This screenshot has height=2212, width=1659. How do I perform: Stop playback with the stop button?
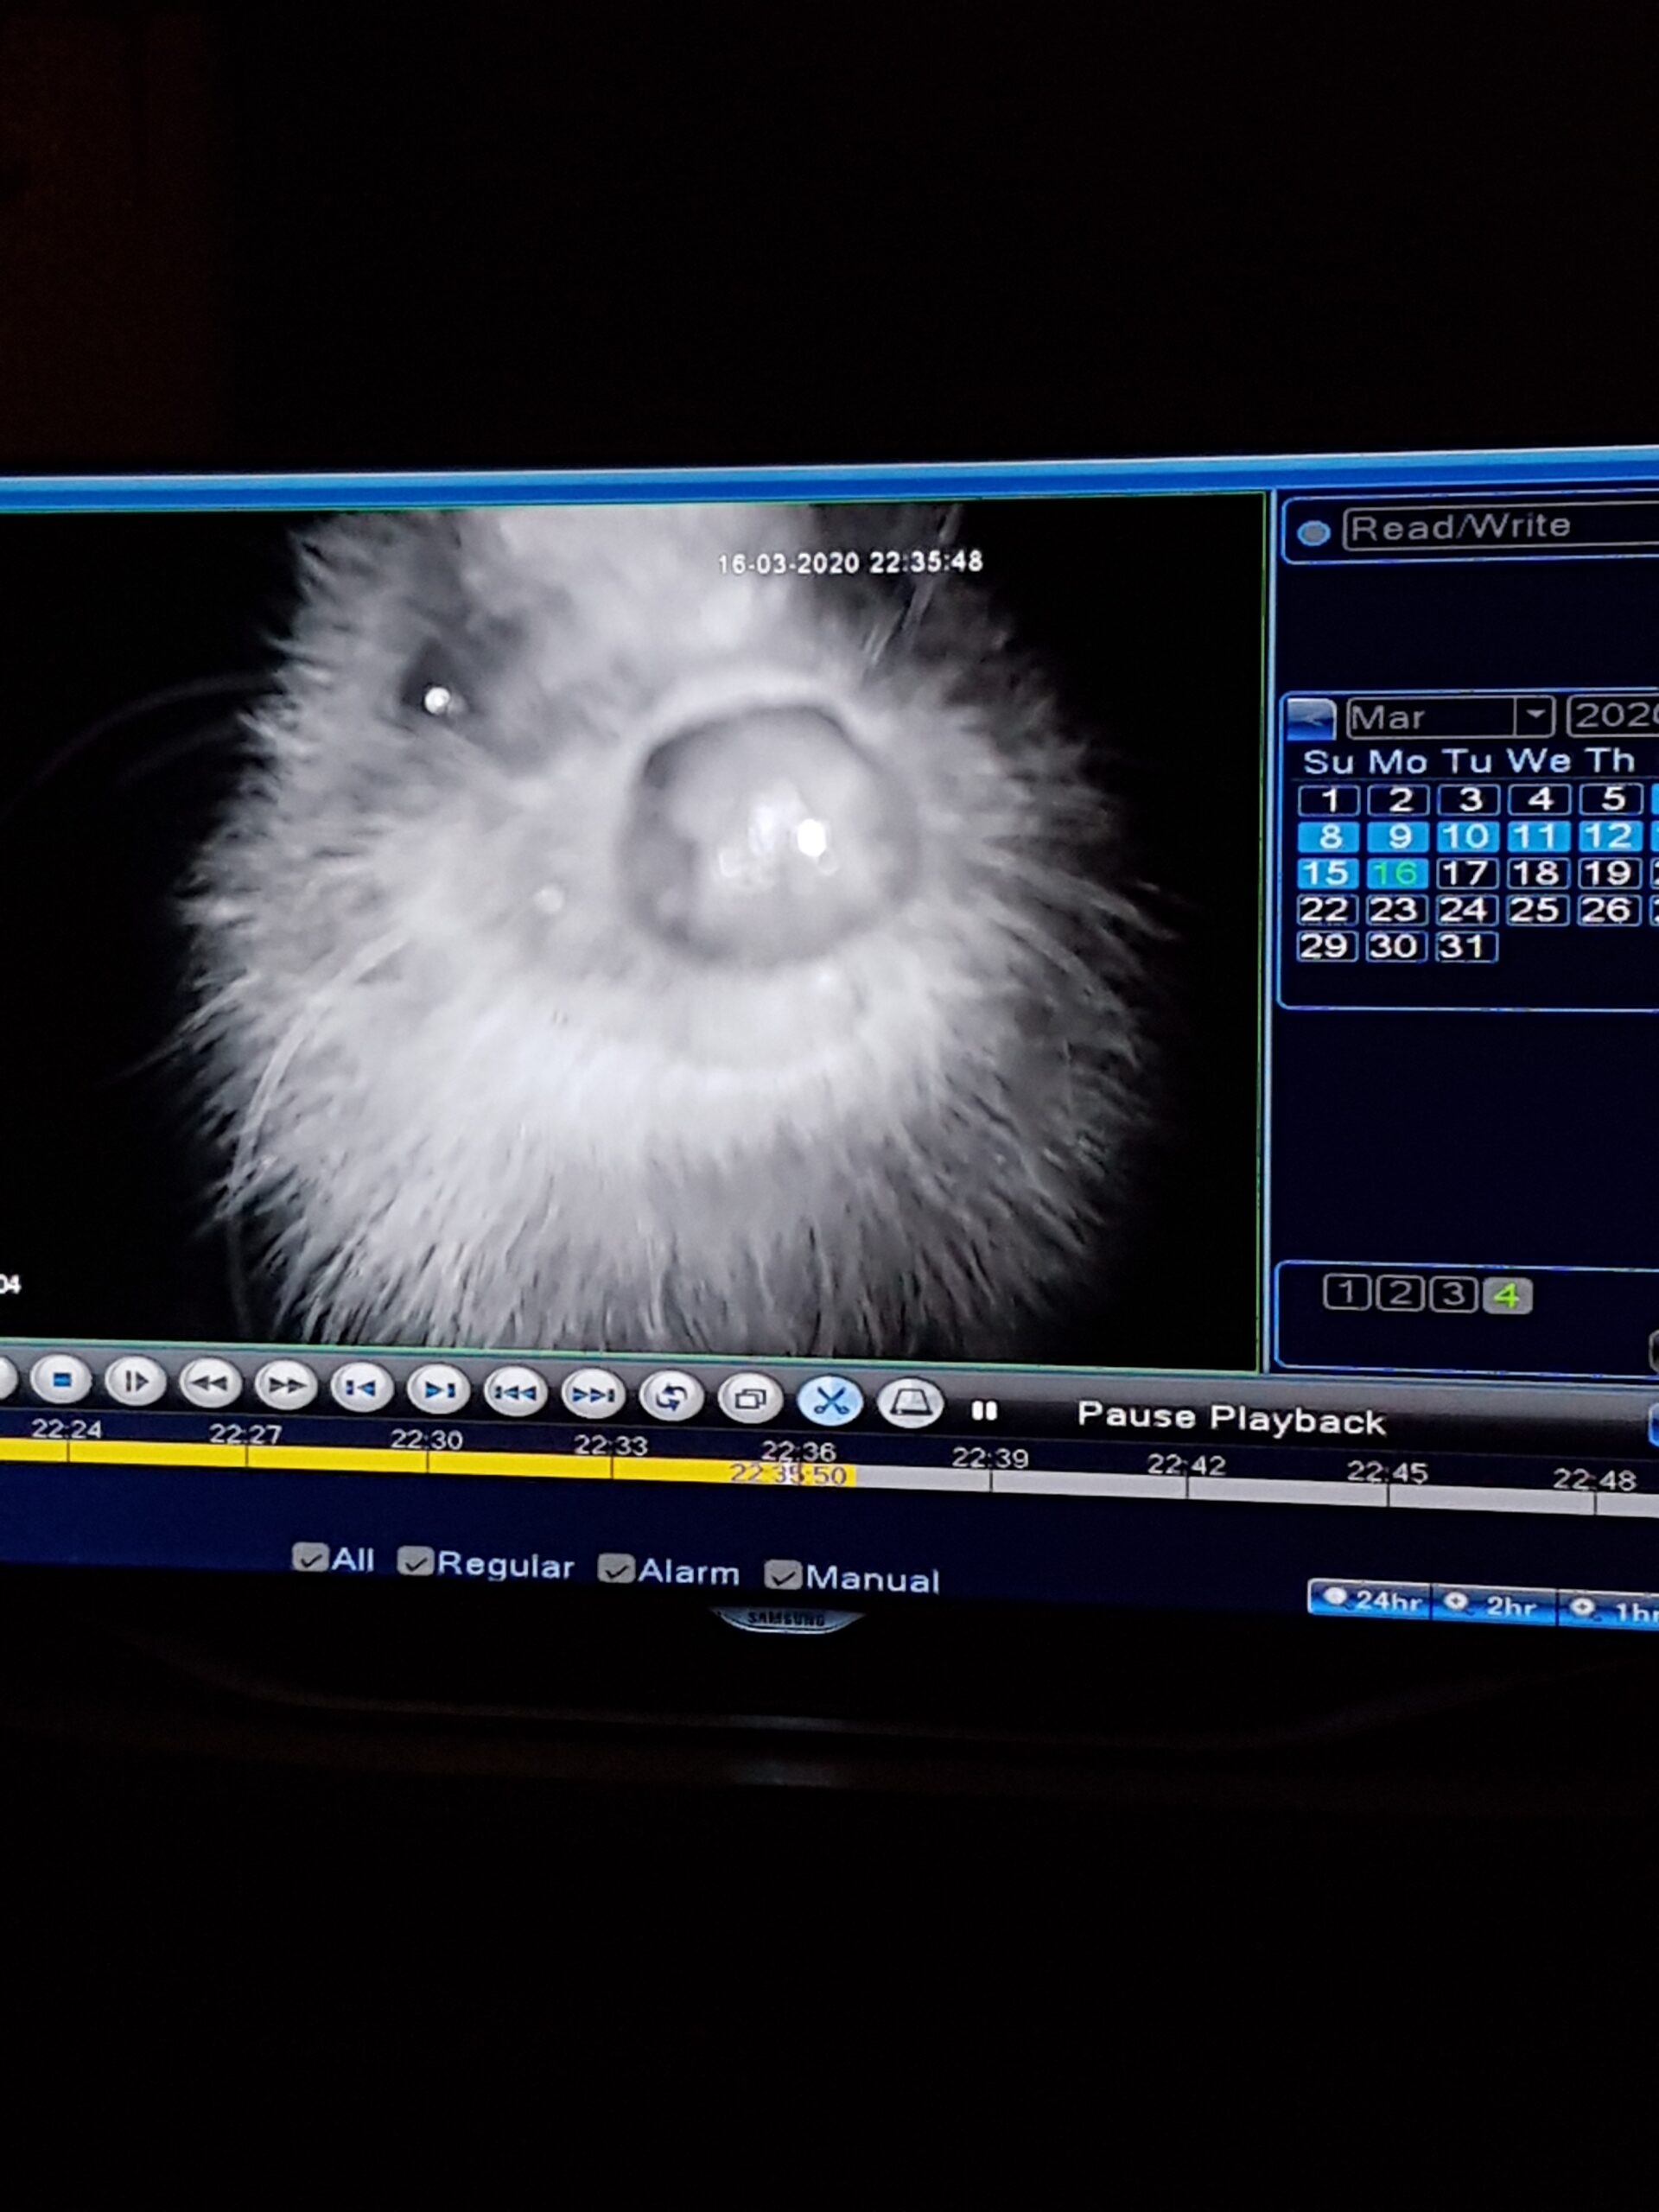[61, 1380]
